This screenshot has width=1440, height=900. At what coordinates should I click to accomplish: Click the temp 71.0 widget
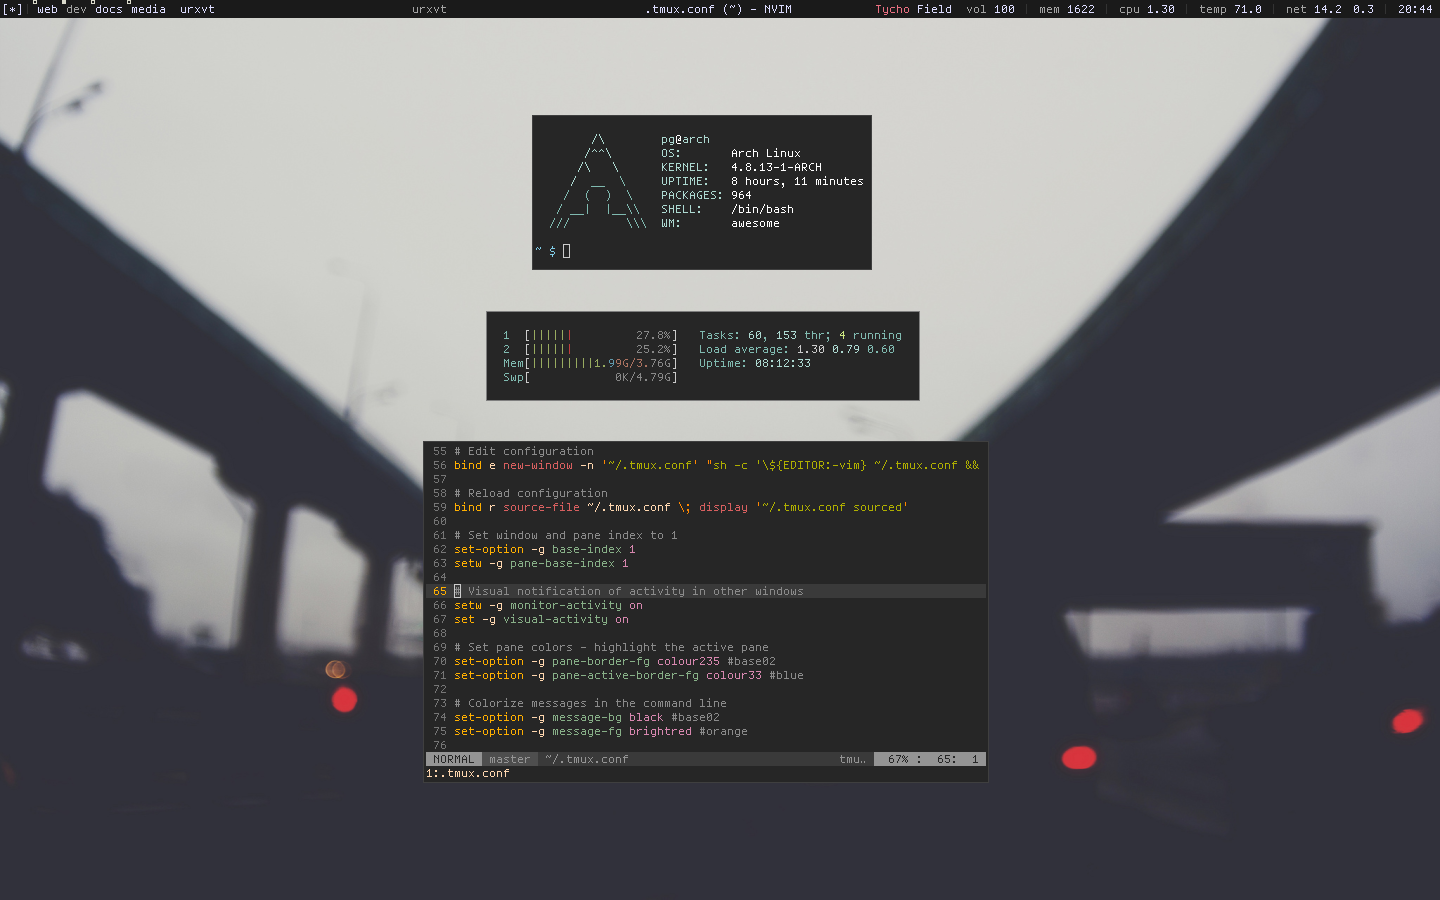click(1230, 9)
